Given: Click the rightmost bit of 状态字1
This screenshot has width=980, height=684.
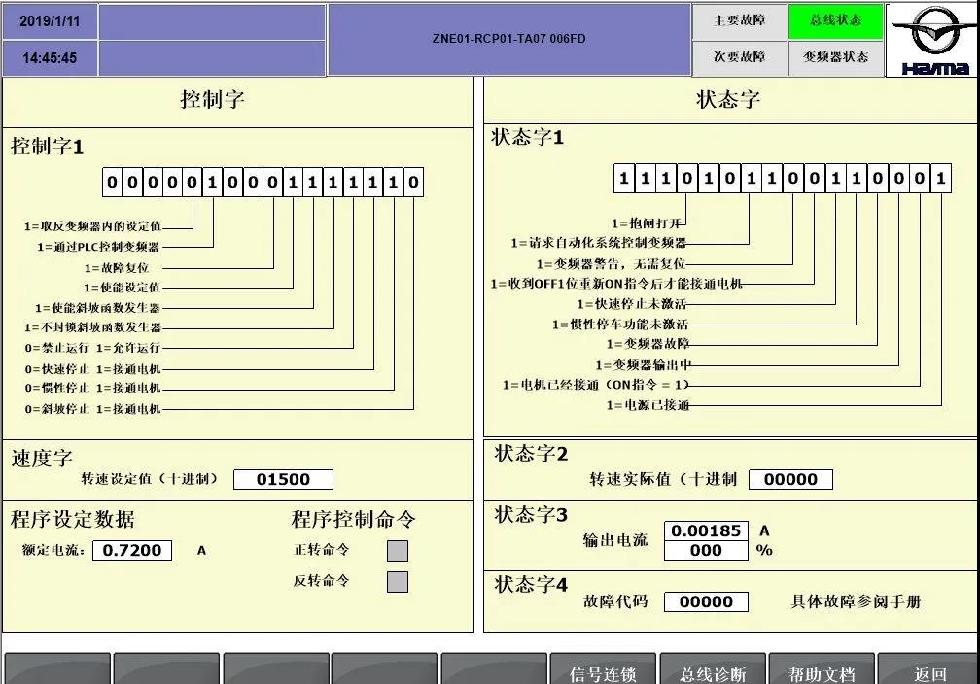Looking at the screenshot, I should pos(940,179).
